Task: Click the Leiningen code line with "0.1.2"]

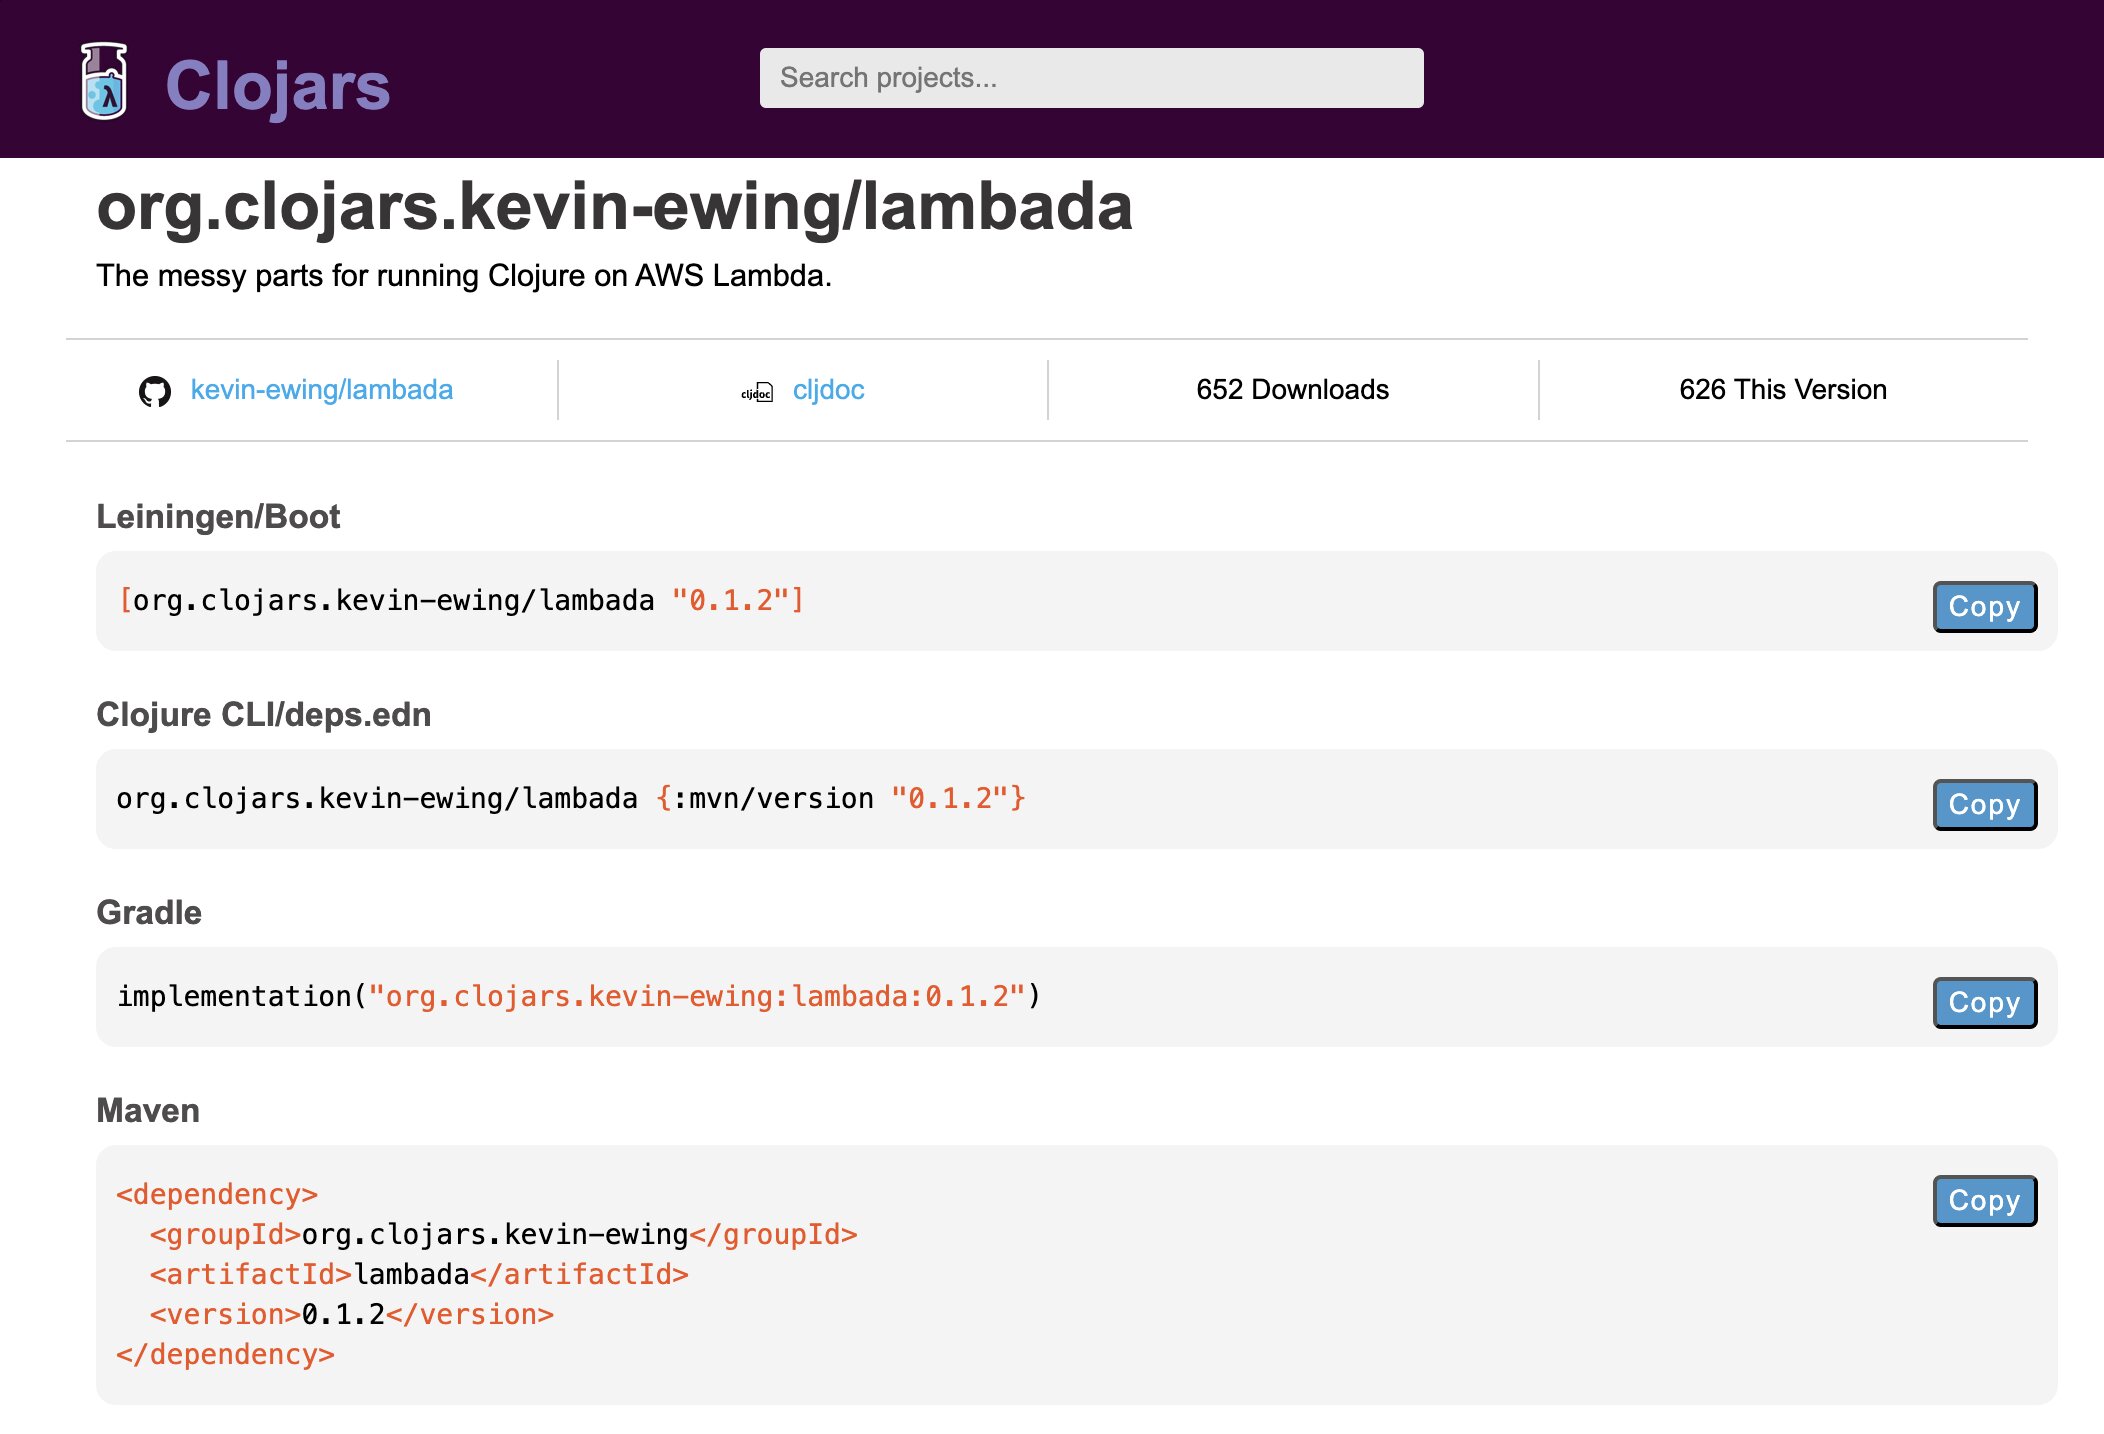Action: 461,601
